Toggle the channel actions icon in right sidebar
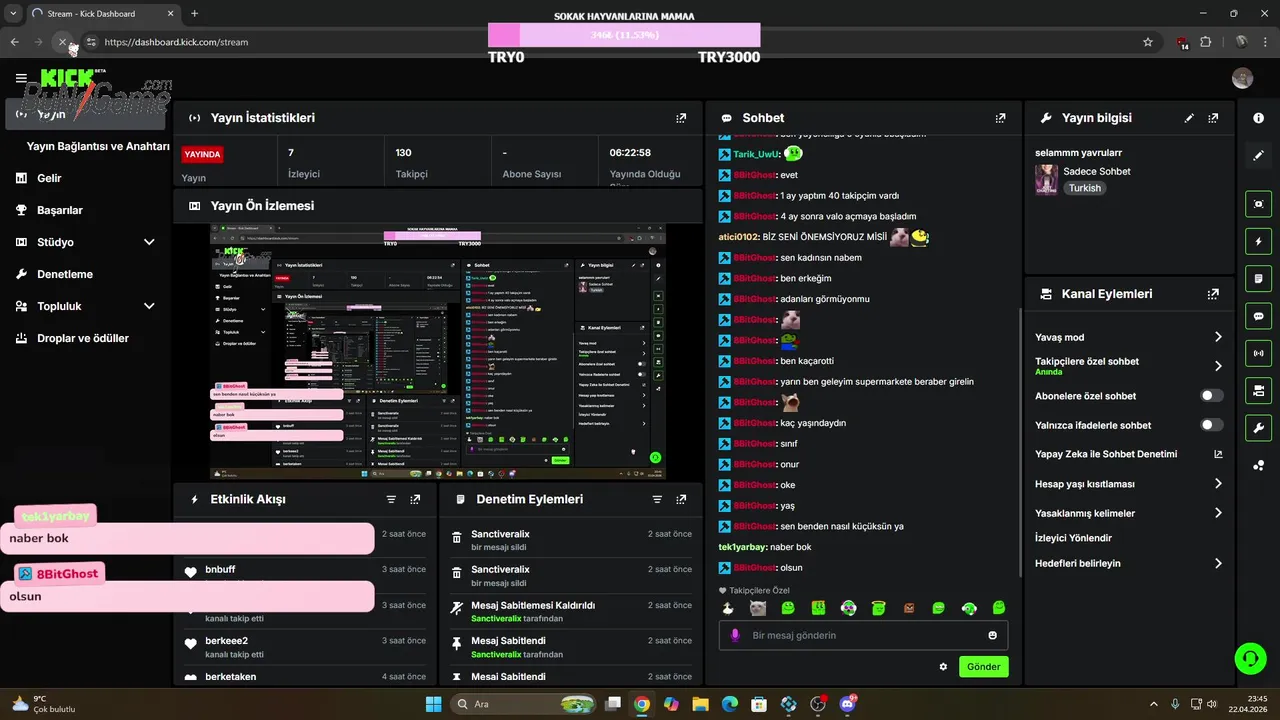Screen dimensions: 1280x720 point(1258,389)
